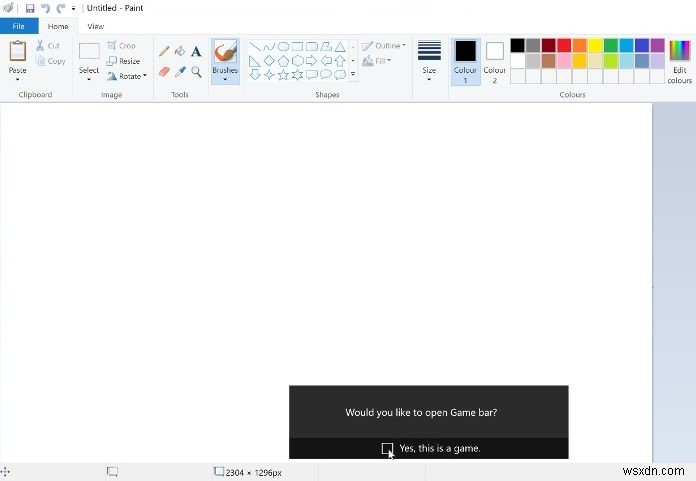The height and width of the screenshot is (481, 696).
Task: Choose the Right-angled triangle shape
Action: pos(255,60)
